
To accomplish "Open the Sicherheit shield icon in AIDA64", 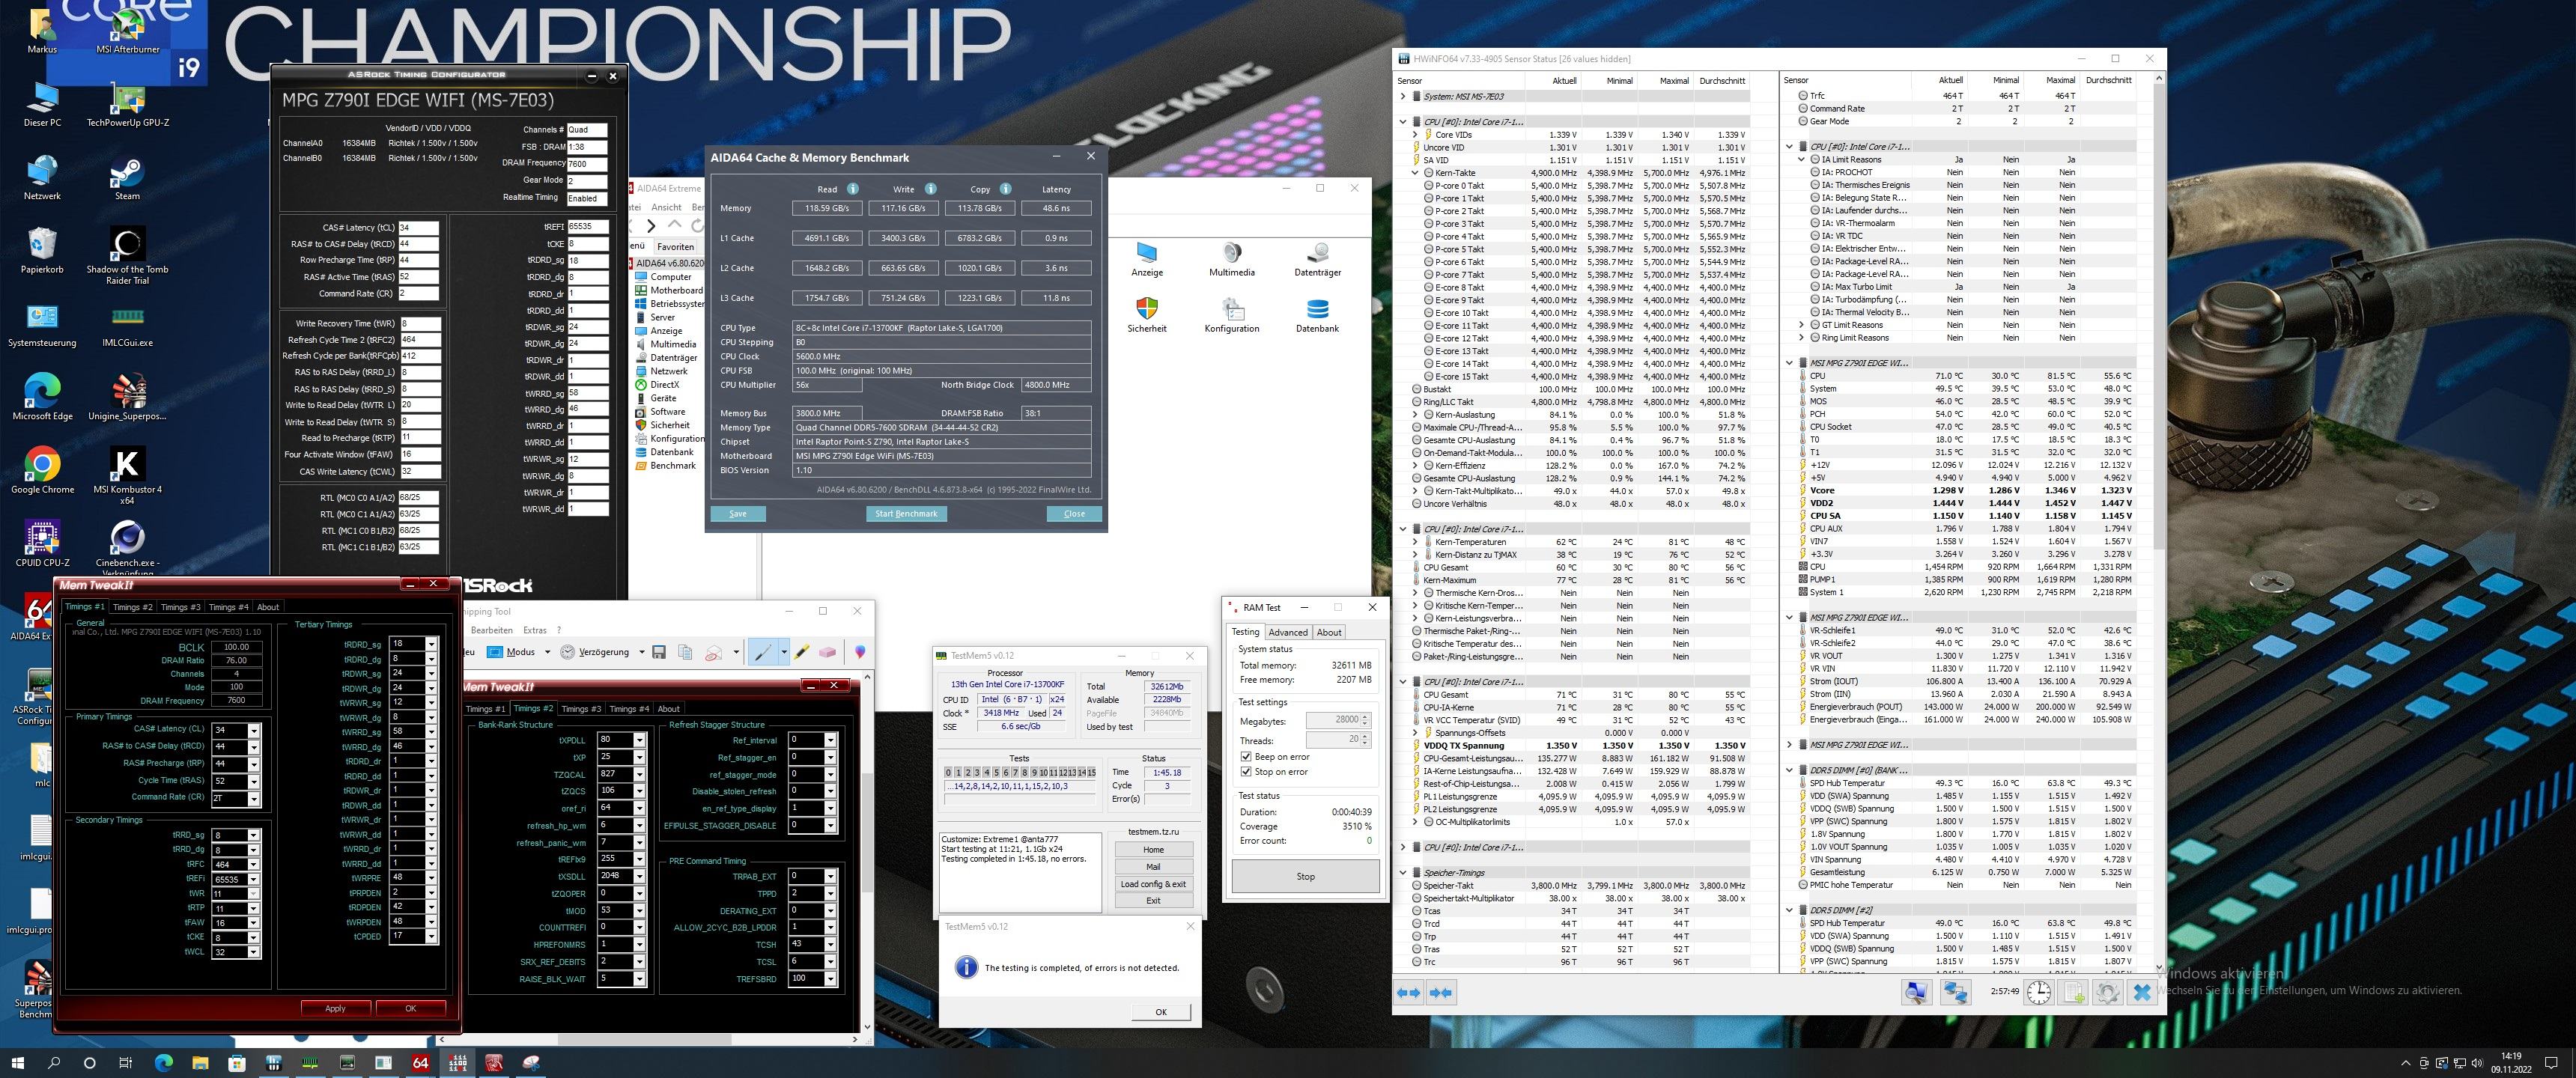I will pyautogui.click(x=1147, y=315).
